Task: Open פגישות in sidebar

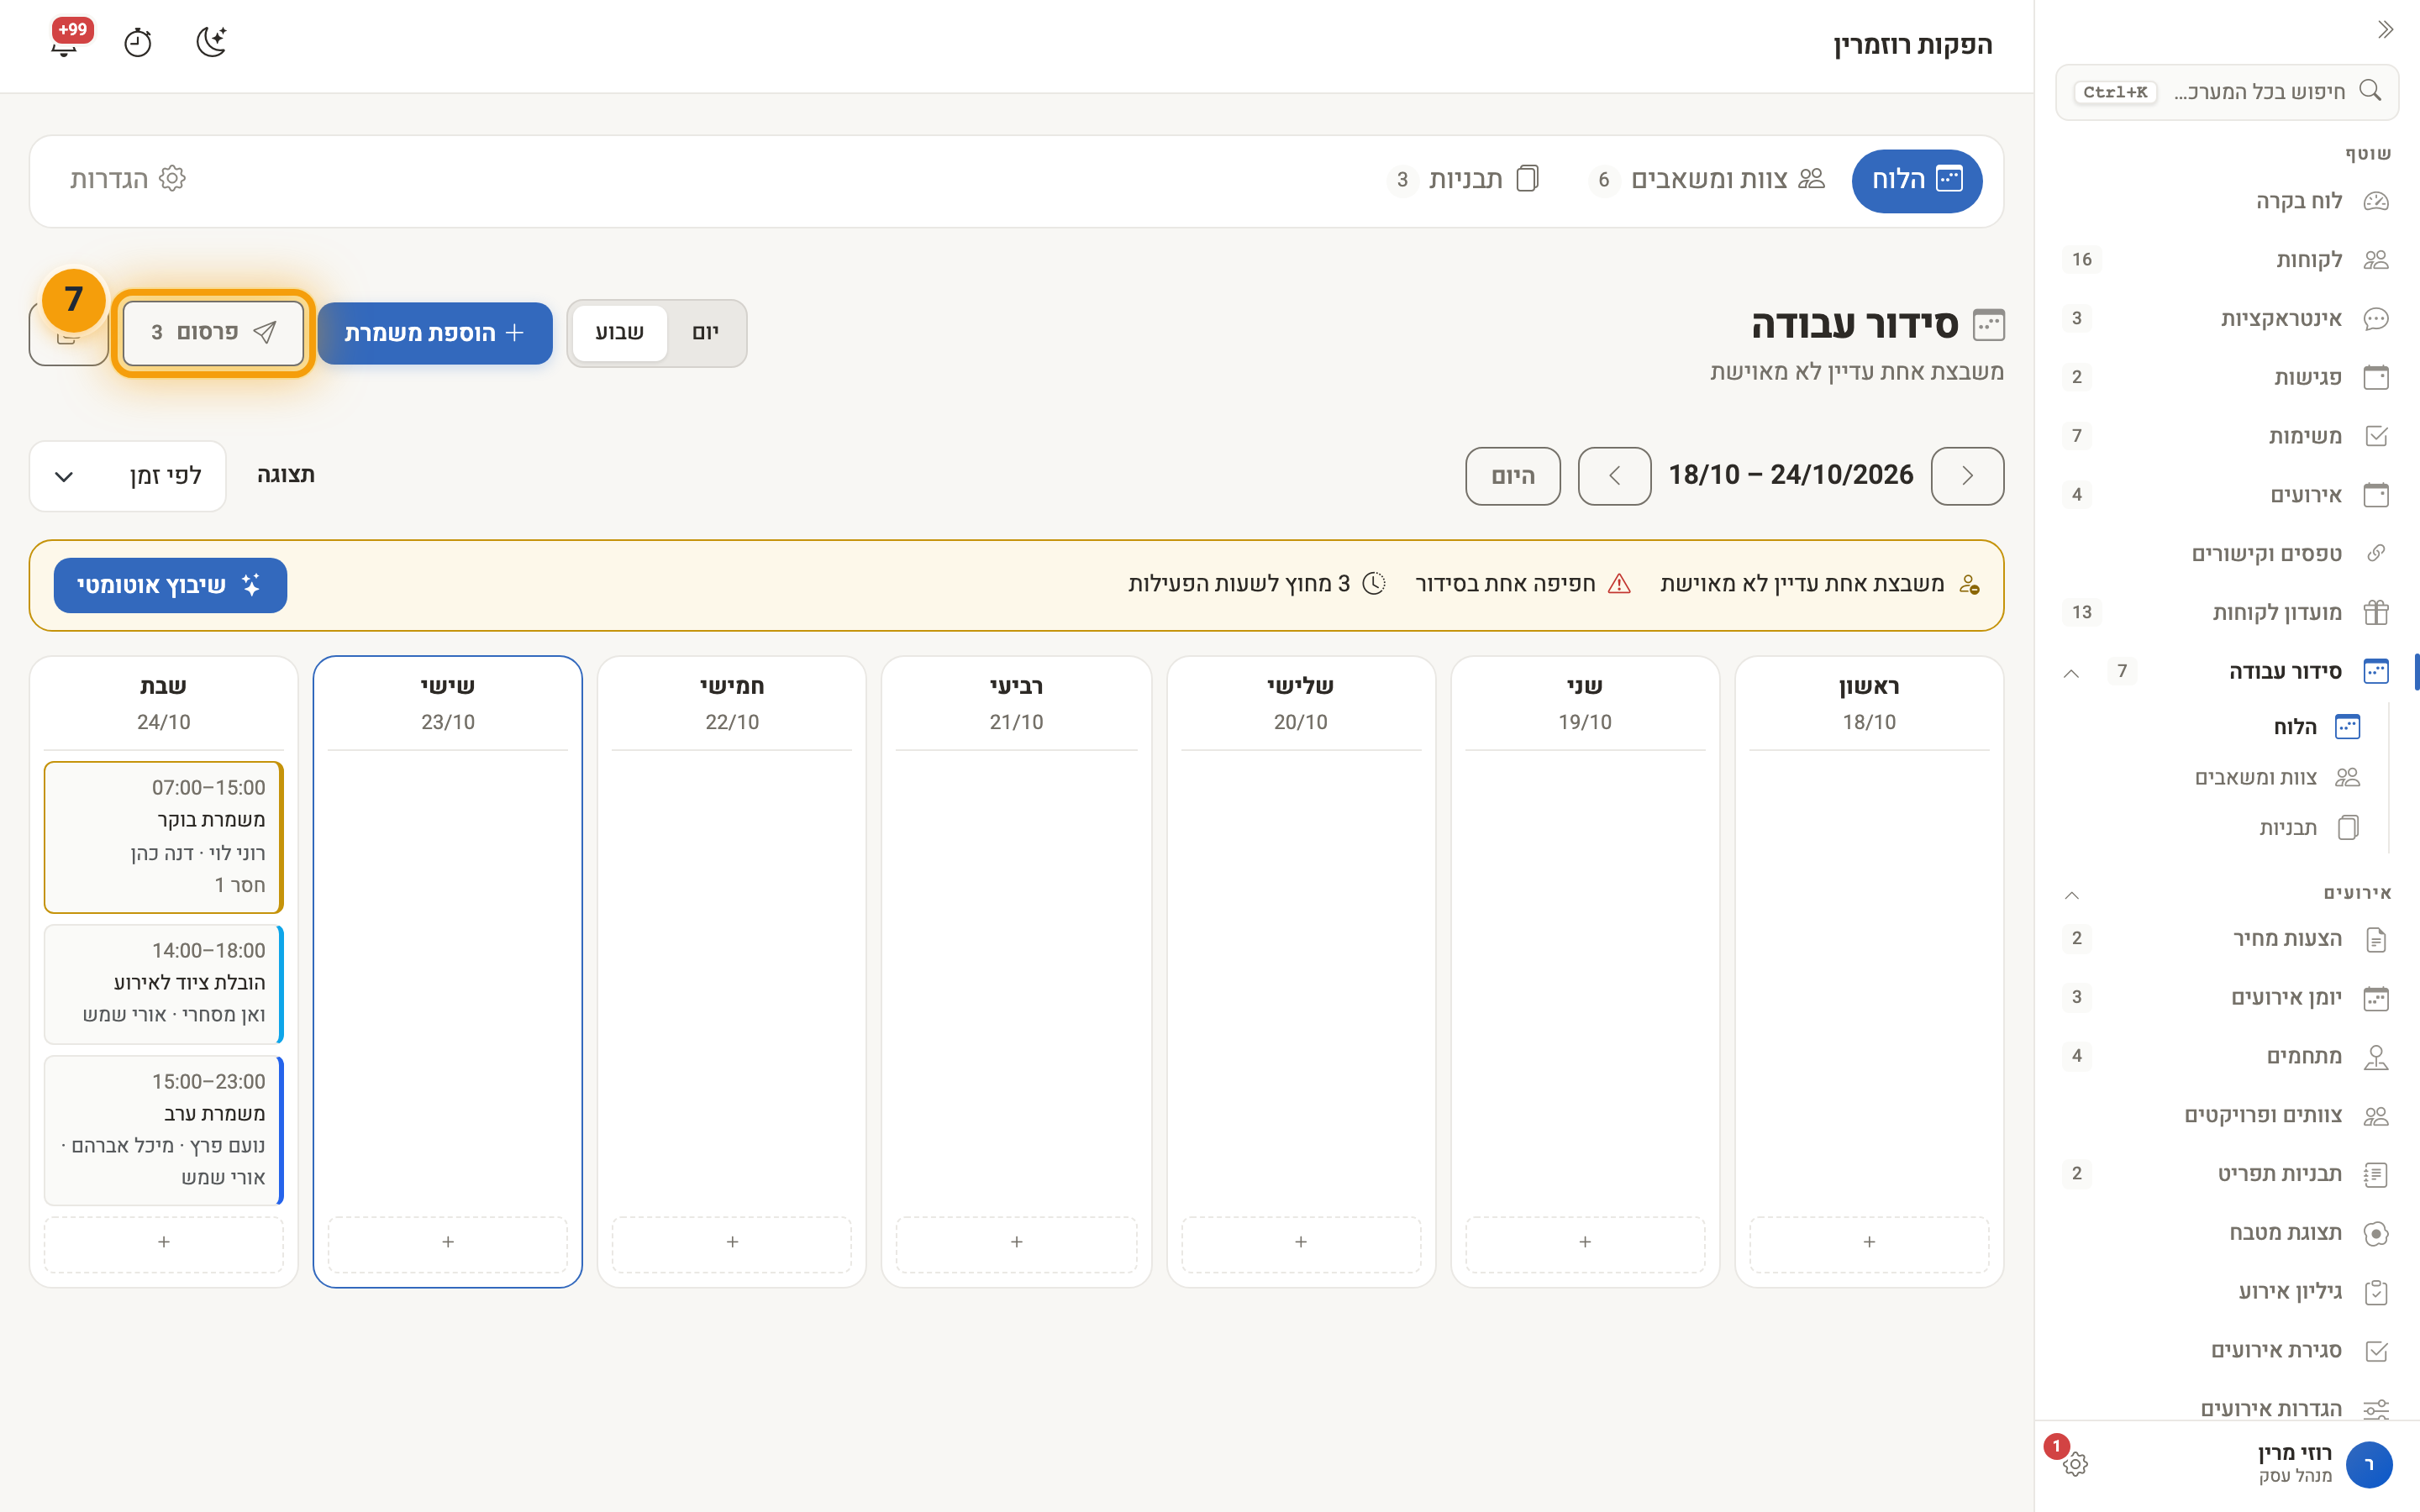Action: tap(2227, 377)
